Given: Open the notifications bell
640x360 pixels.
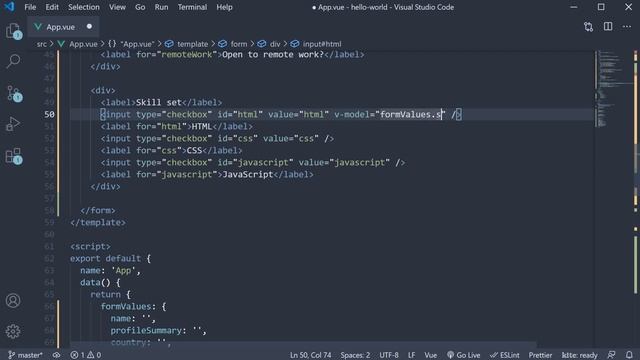Looking at the screenshot, I should (629, 355).
